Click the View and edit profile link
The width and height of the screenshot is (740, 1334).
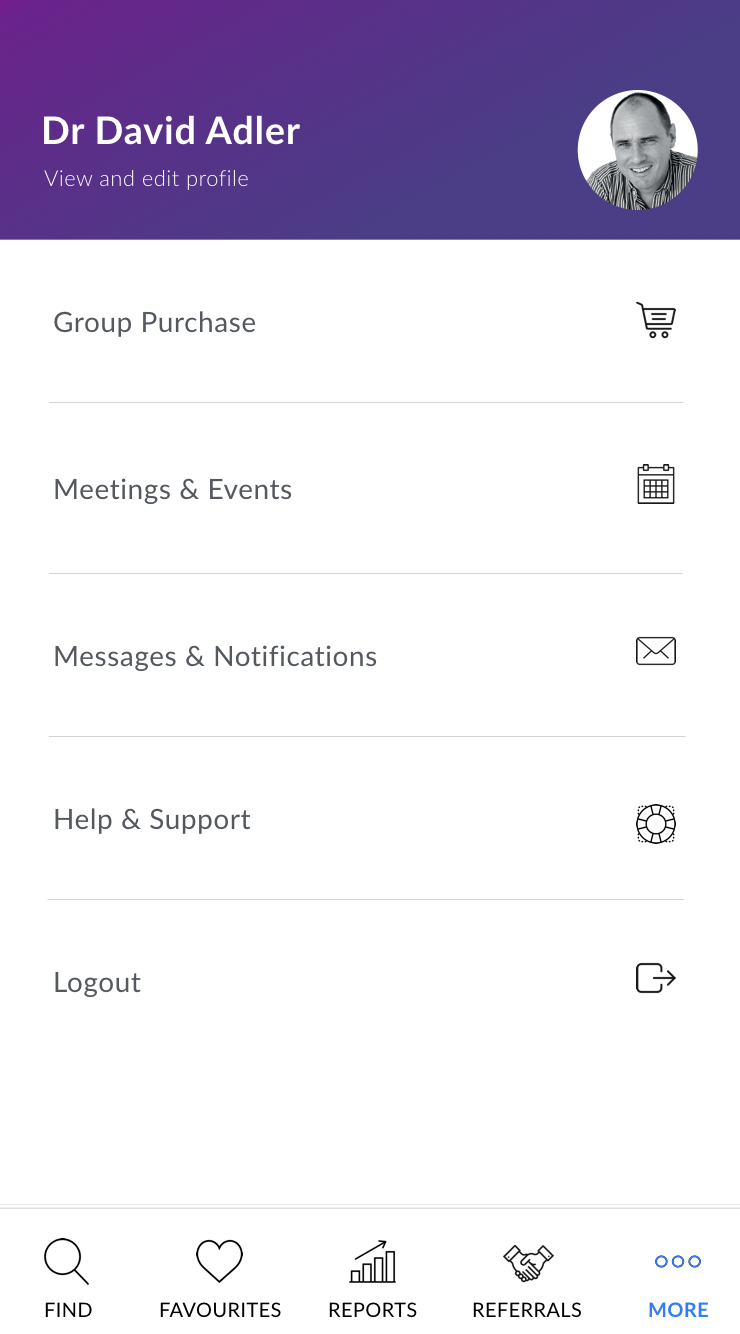[147, 179]
